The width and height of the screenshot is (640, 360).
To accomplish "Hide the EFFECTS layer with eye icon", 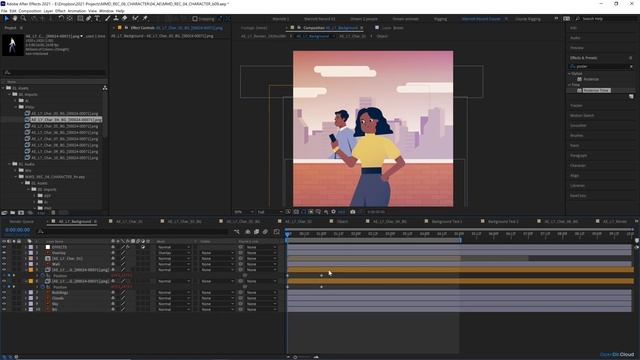I will (x=4, y=247).
